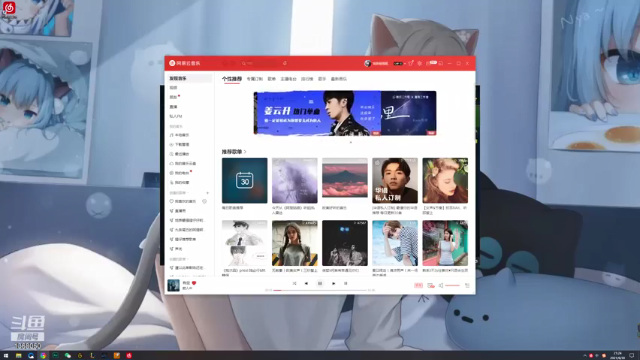Image resolution: width=640 pixels, height=360 pixels.
Task: Switch to the Latest Music tab
Action: point(339,79)
